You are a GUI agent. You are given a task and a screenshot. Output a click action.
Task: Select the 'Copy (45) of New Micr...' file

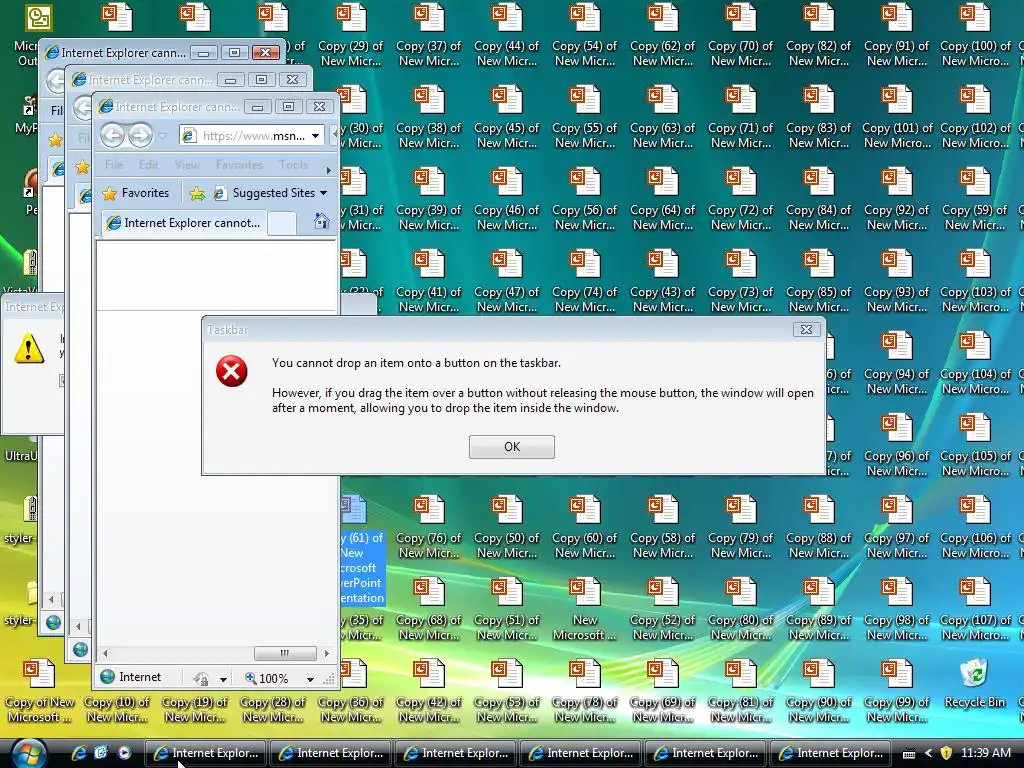(x=507, y=118)
